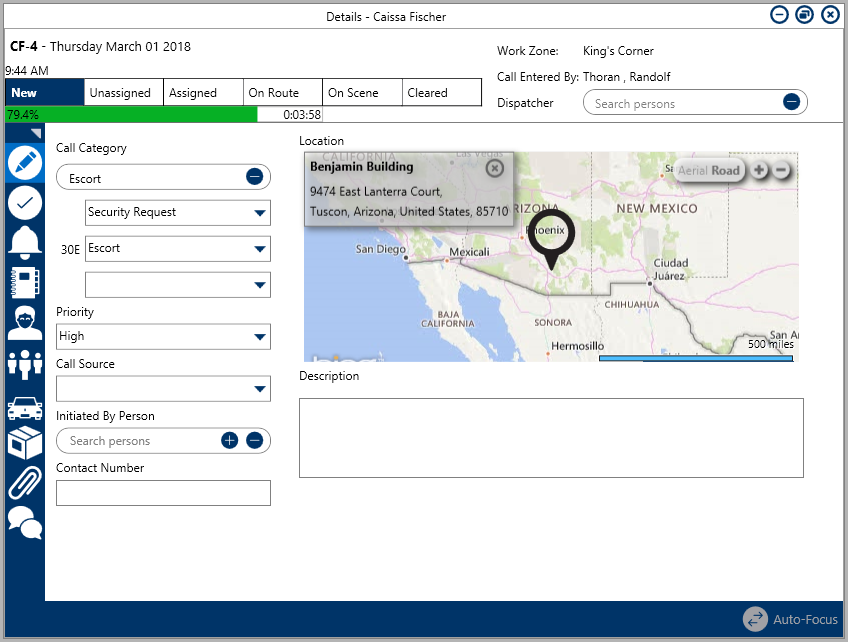848x642 pixels.
Task: Select the Assigned status tab
Action: [203, 93]
